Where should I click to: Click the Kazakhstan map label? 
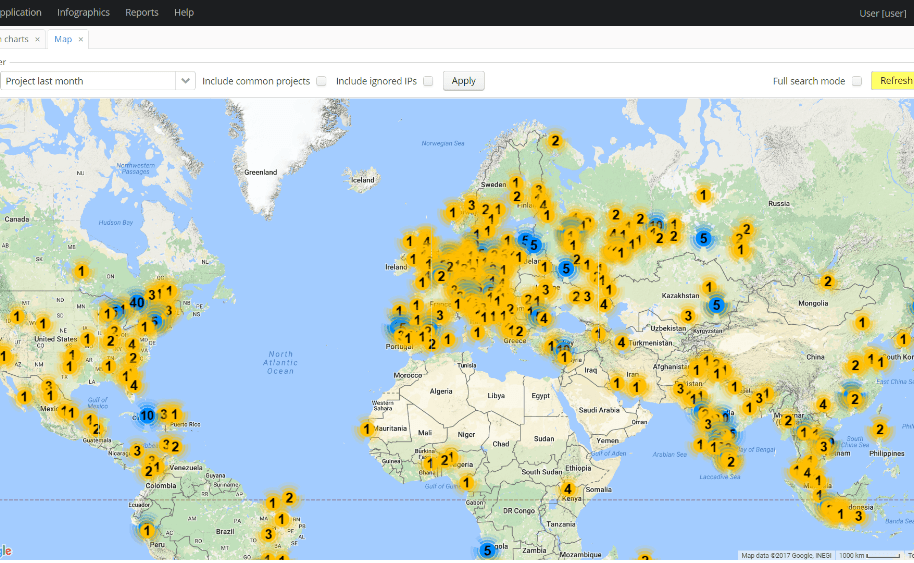click(x=680, y=295)
